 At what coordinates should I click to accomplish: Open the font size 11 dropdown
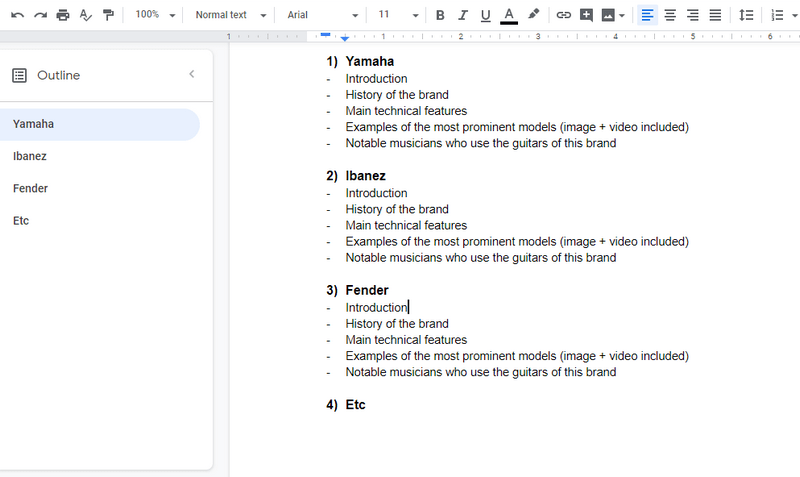398,15
